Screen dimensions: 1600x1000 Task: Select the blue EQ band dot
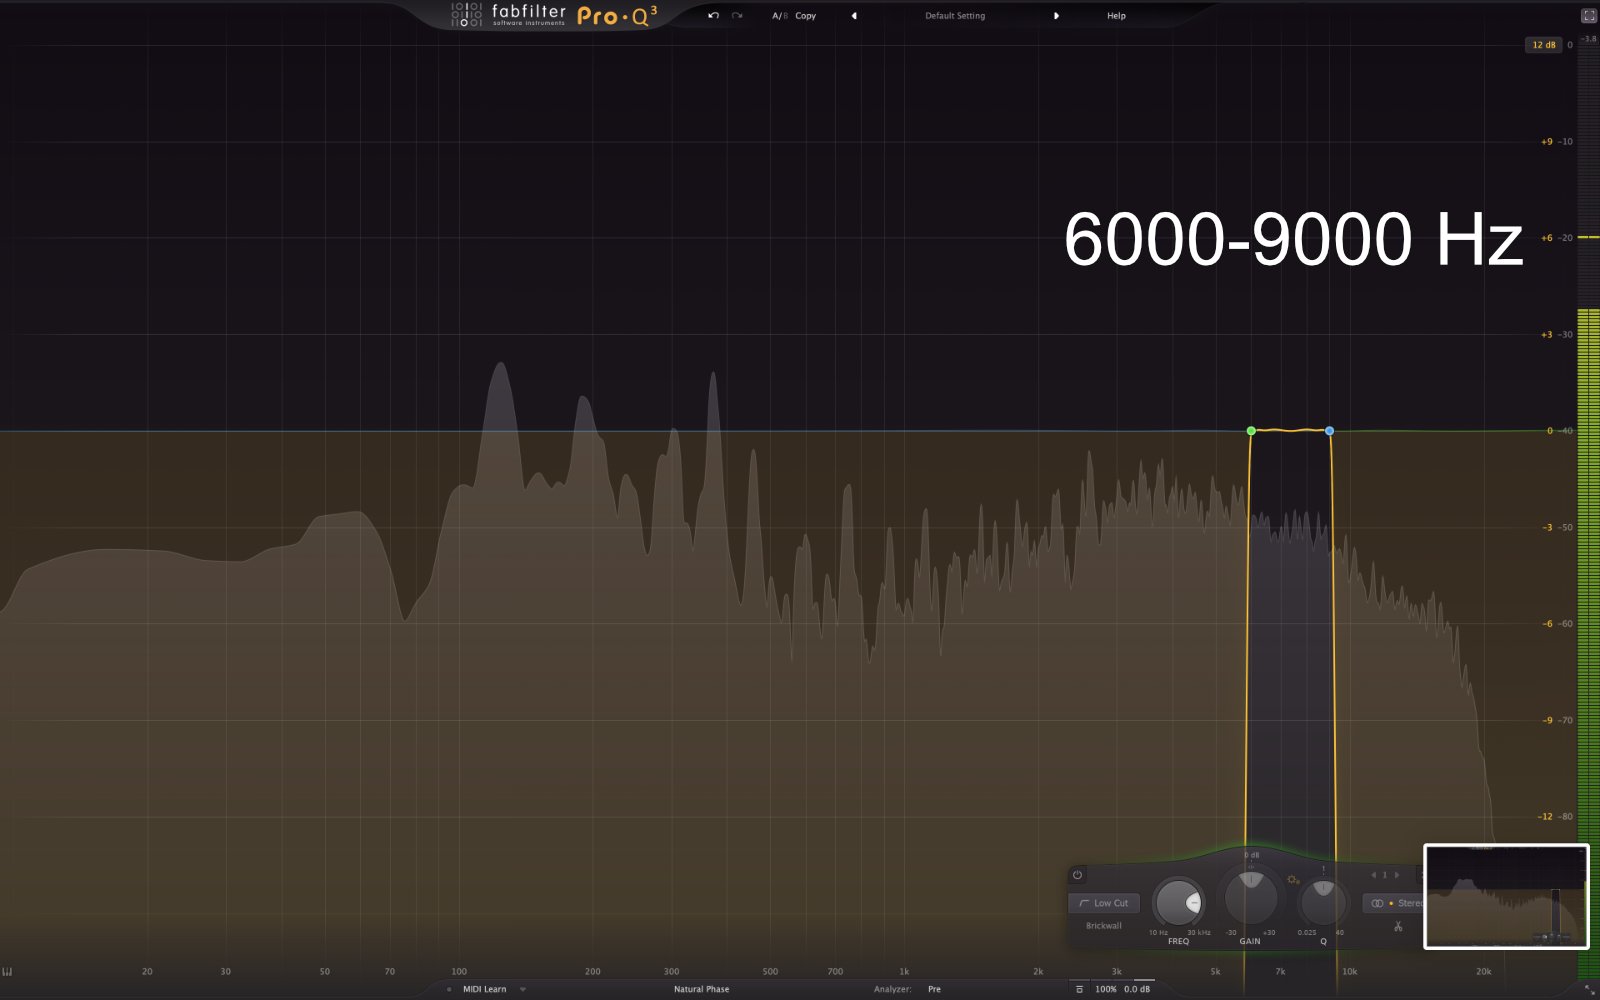coord(1329,431)
